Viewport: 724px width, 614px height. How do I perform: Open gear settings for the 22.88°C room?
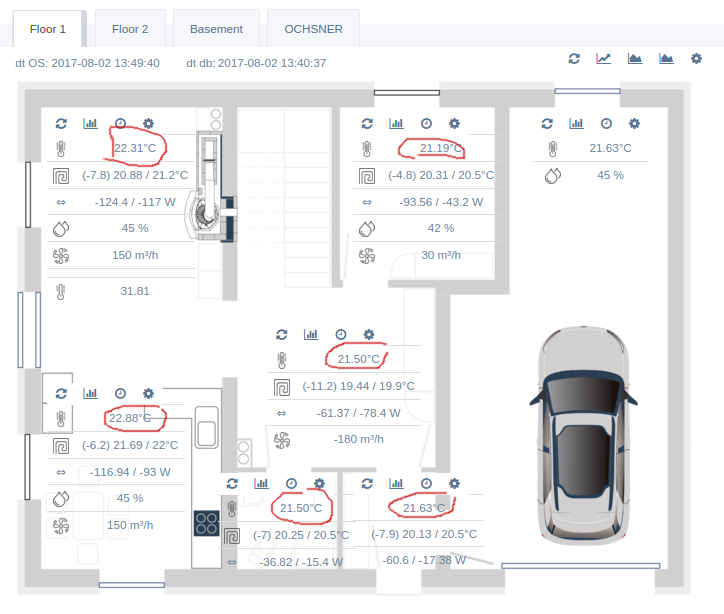tap(148, 394)
